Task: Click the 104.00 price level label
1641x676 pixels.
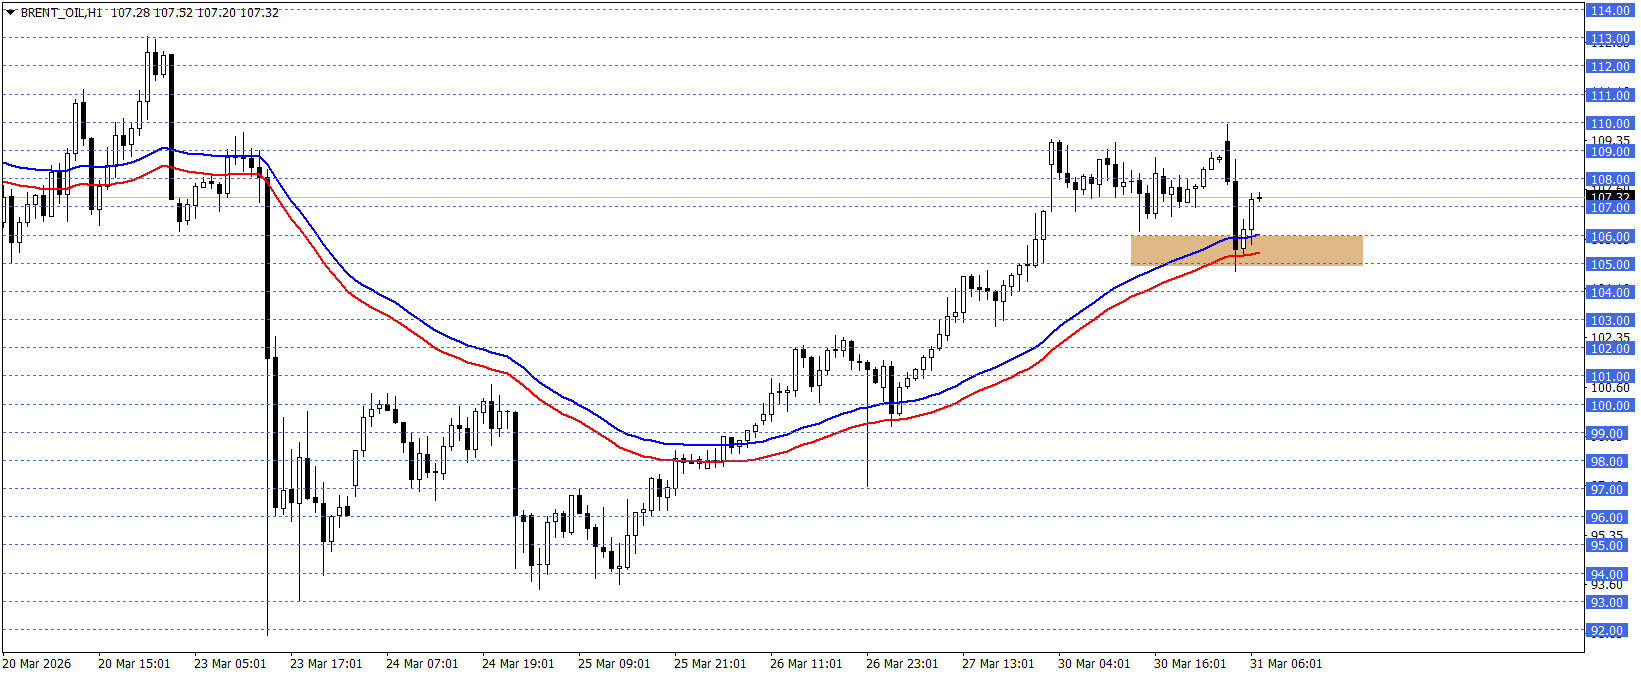Action: (1609, 293)
